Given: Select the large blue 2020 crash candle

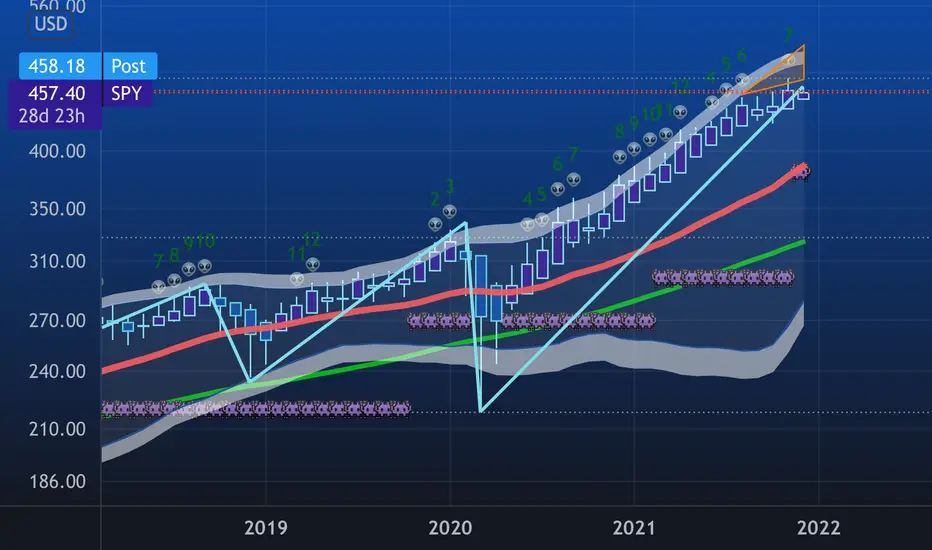Looking at the screenshot, I should (x=481, y=285).
